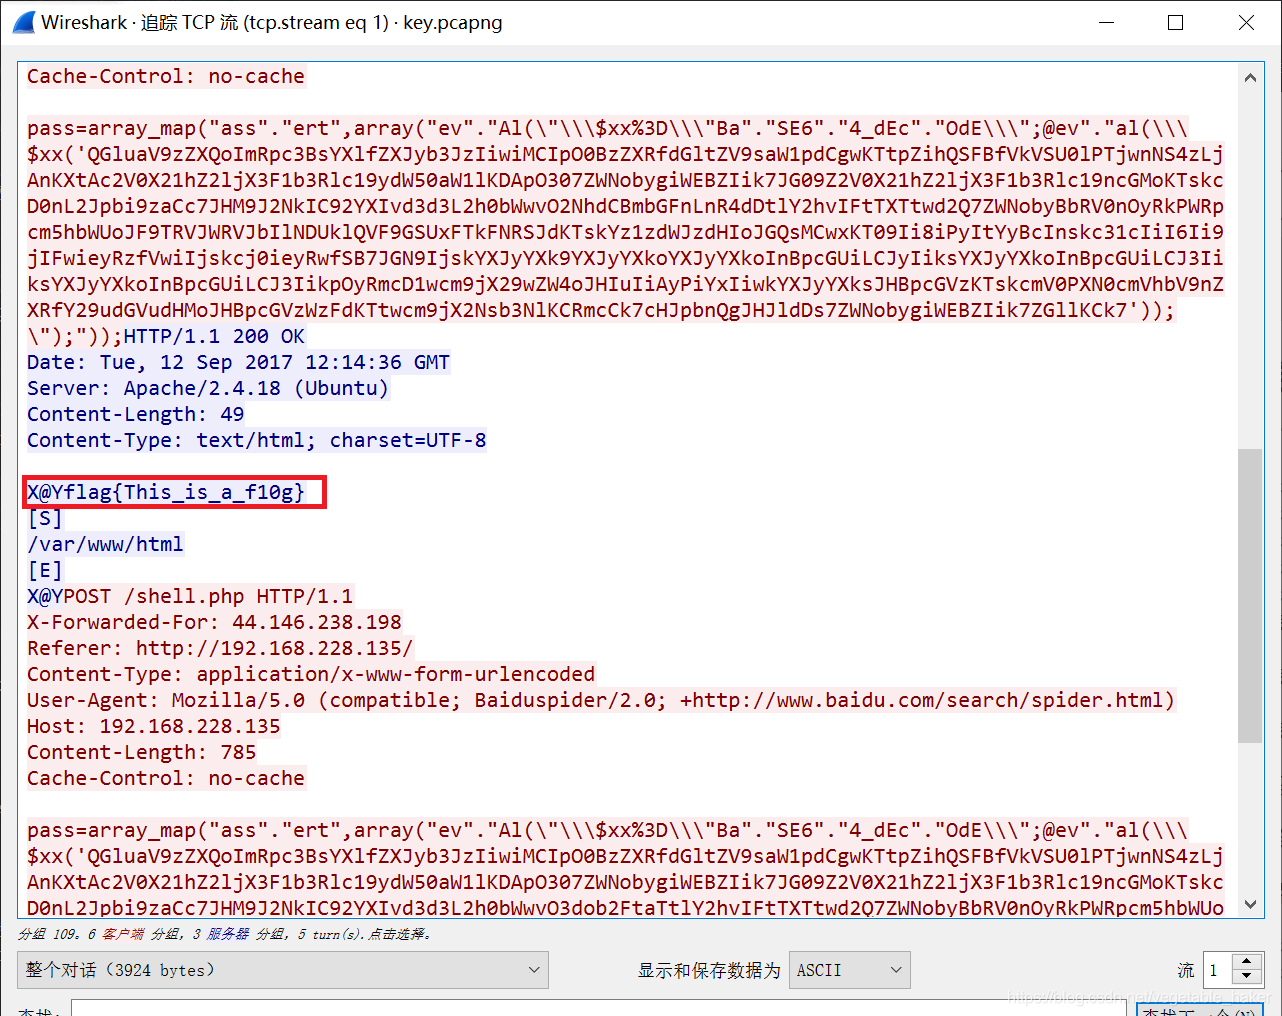Click the /var/www/html response line
The image size is (1282, 1016).
click(105, 544)
